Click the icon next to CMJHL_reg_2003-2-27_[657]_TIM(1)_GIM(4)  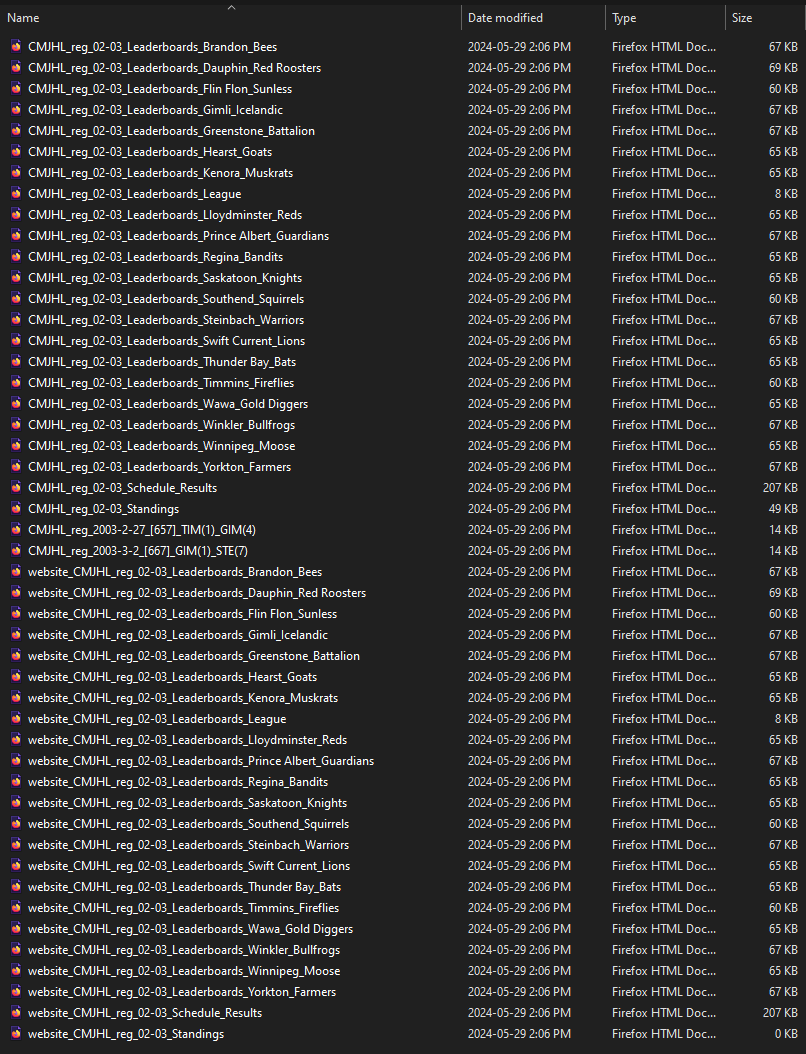click(x=16, y=530)
